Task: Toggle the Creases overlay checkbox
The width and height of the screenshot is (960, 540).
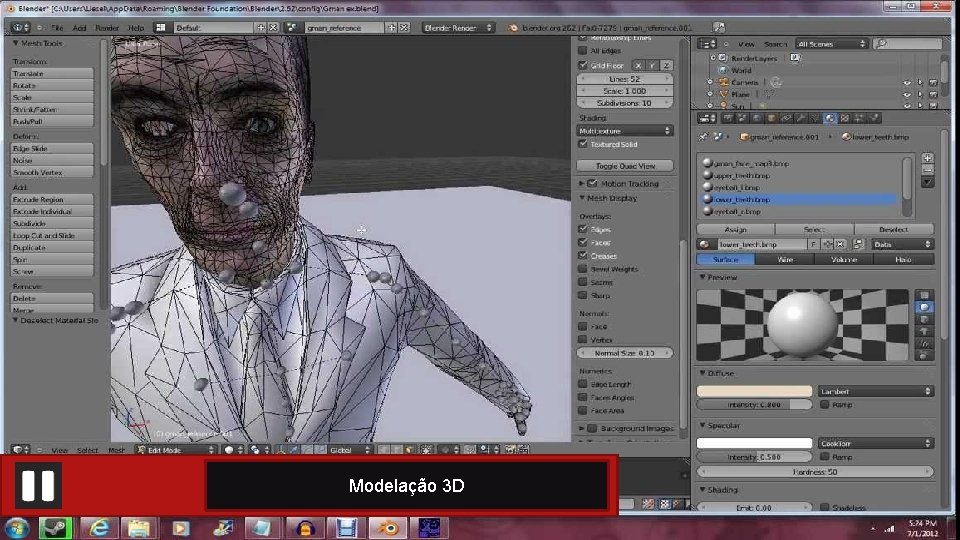Action: (583, 255)
